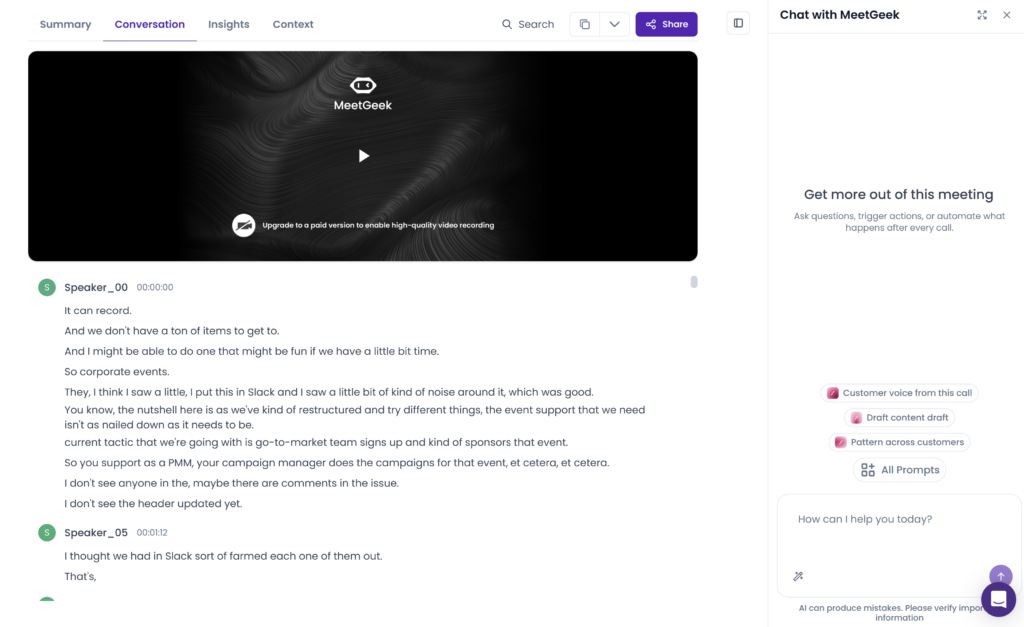Play the meeting recording video

point(364,155)
